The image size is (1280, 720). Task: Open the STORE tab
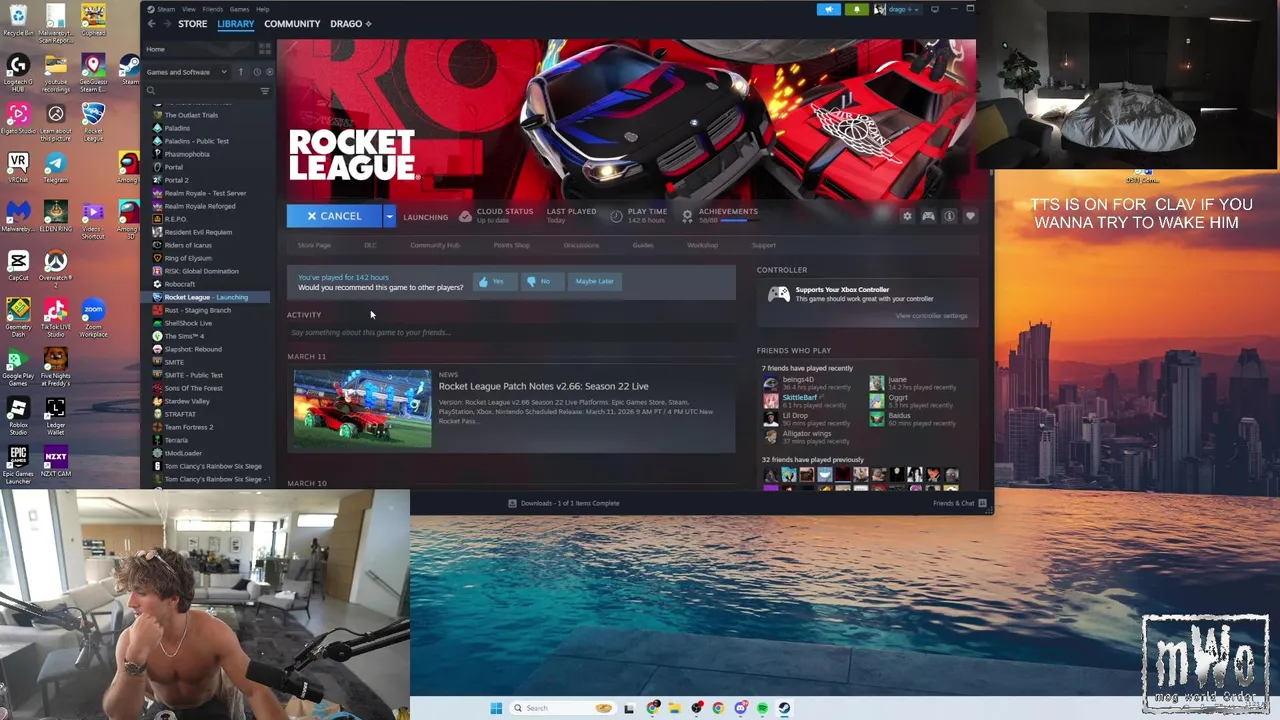(192, 24)
